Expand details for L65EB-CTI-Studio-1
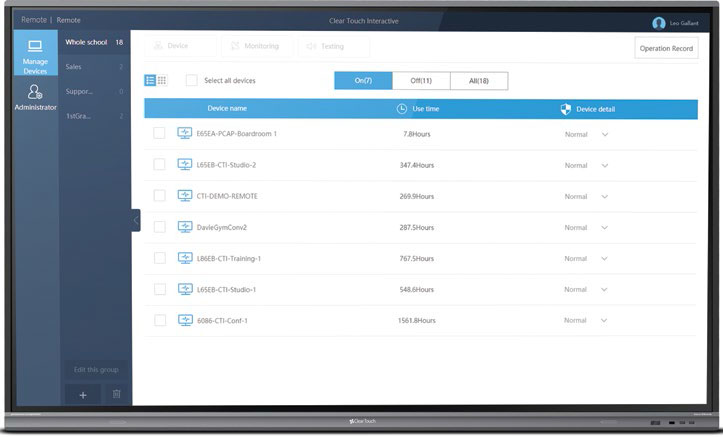 coord(604,289)
